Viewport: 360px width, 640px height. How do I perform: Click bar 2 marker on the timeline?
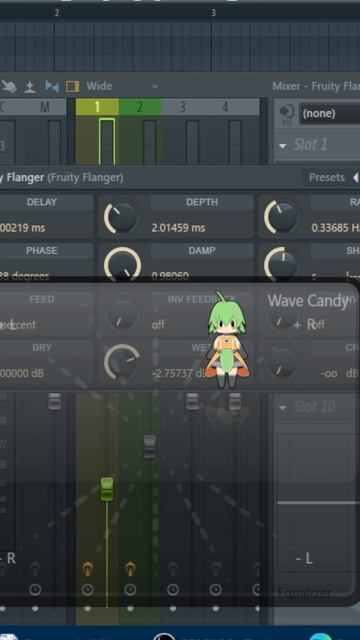(57, 13)
